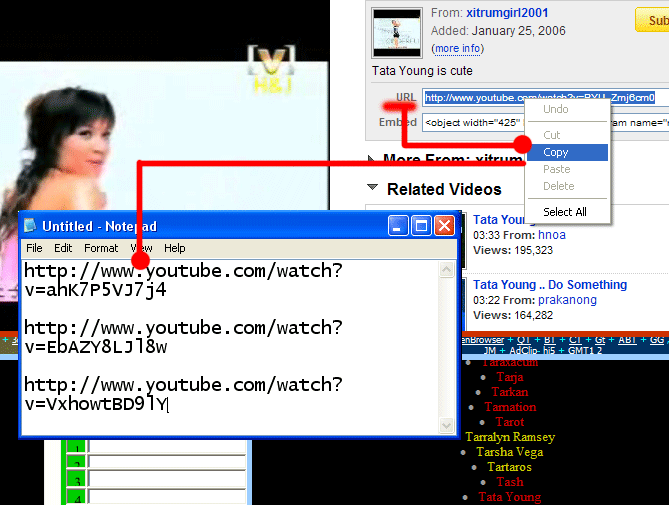
Task: Open related video Tata Young .. Do Something
Action: coord(550,284)
